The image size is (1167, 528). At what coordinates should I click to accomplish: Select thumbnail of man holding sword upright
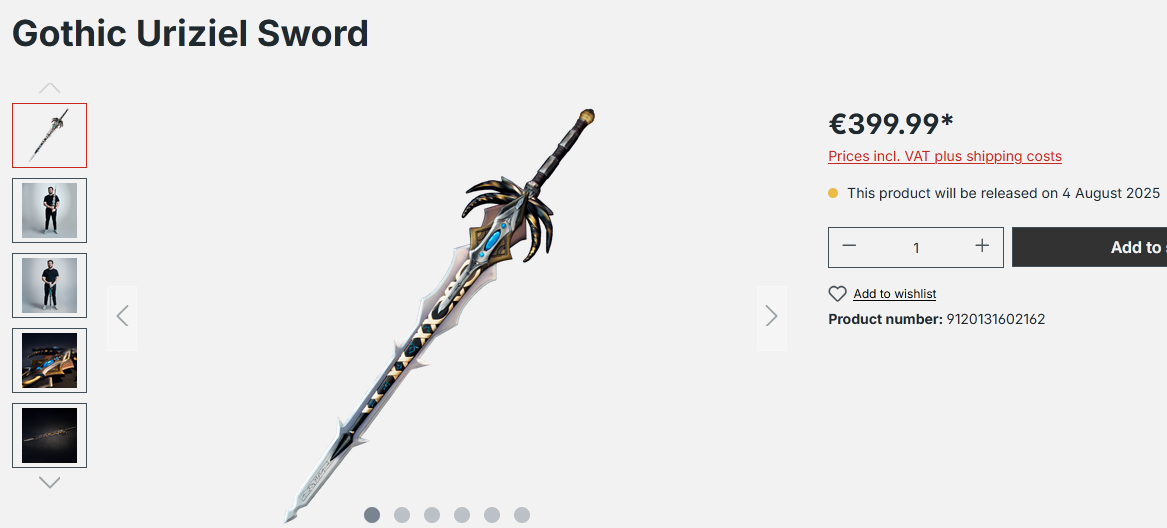49,210
